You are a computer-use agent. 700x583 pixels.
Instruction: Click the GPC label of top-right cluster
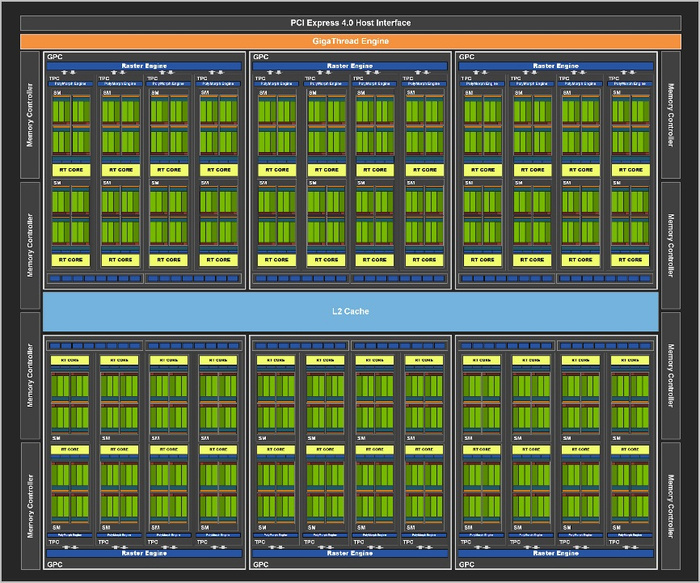[466, 57]
